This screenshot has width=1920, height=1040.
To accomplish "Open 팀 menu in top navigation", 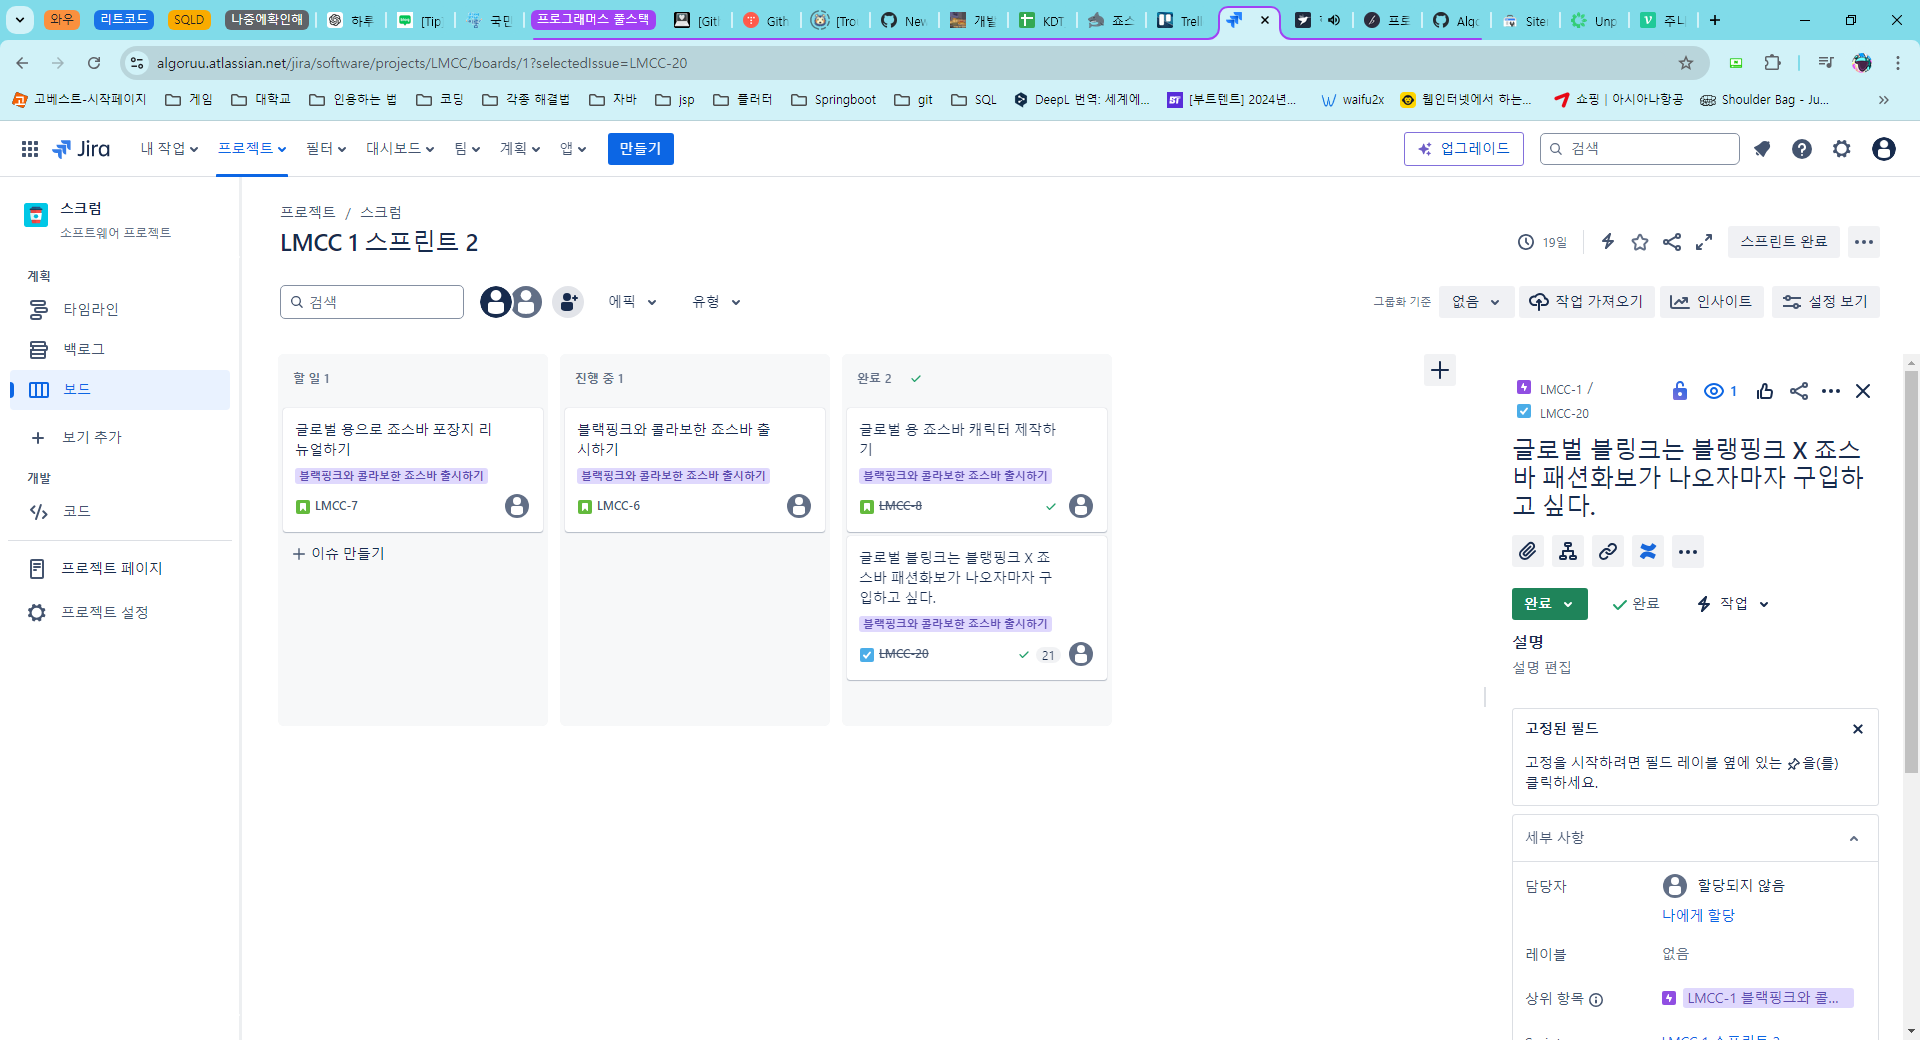I will point(467,149).
